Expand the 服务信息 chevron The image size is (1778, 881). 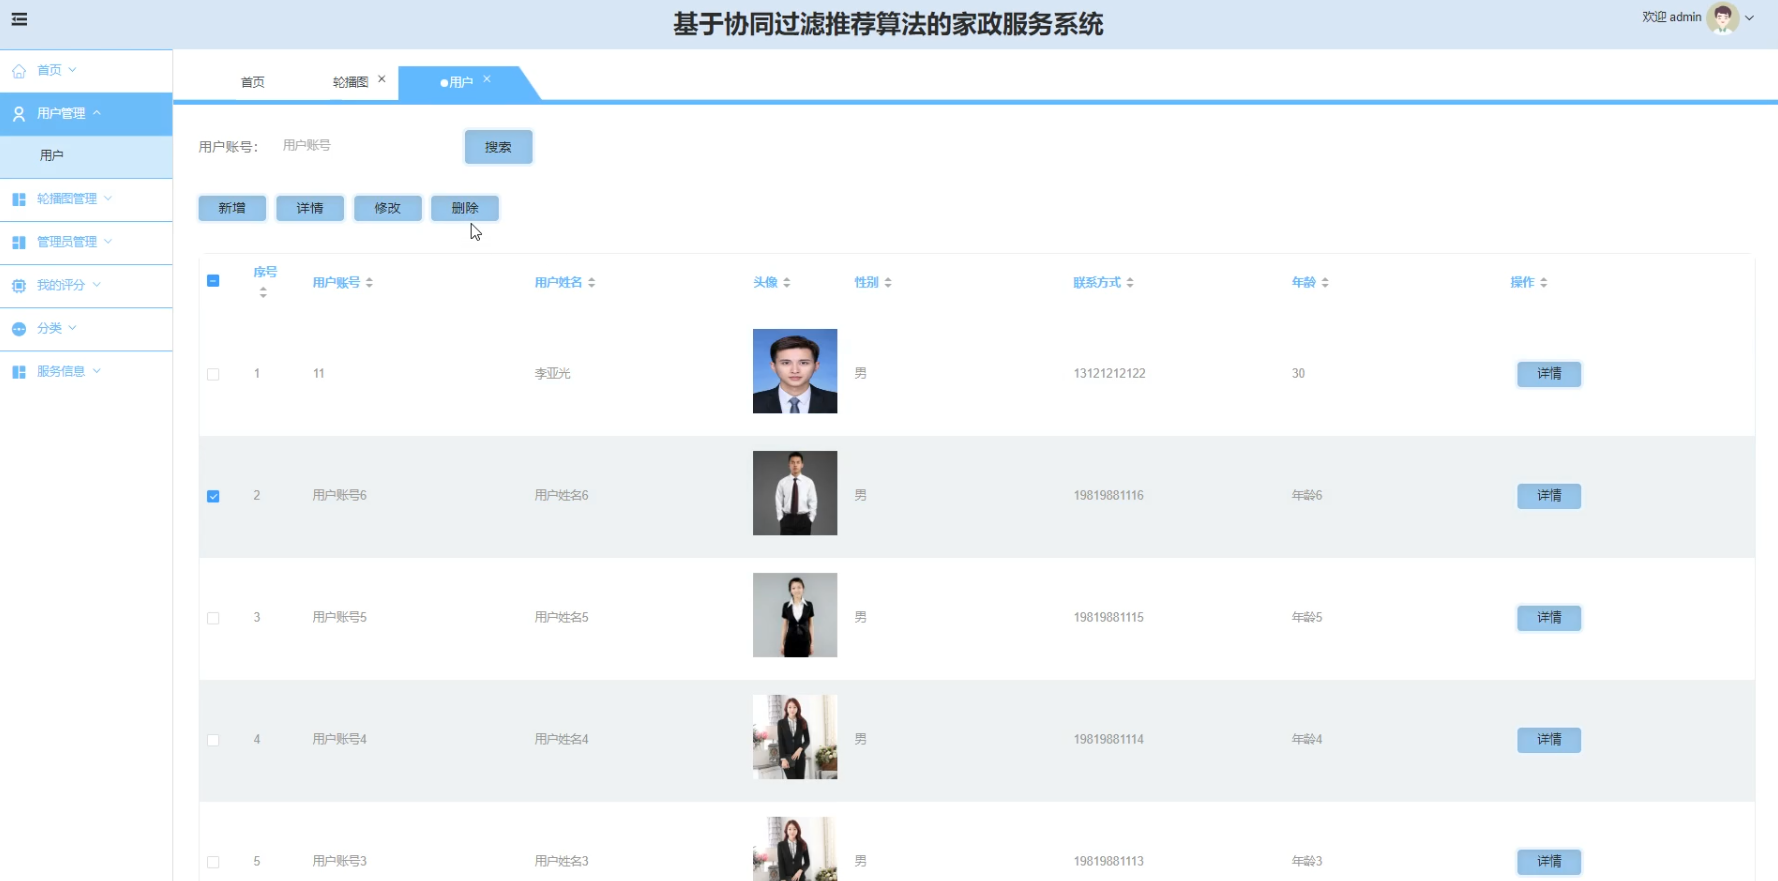96,370
